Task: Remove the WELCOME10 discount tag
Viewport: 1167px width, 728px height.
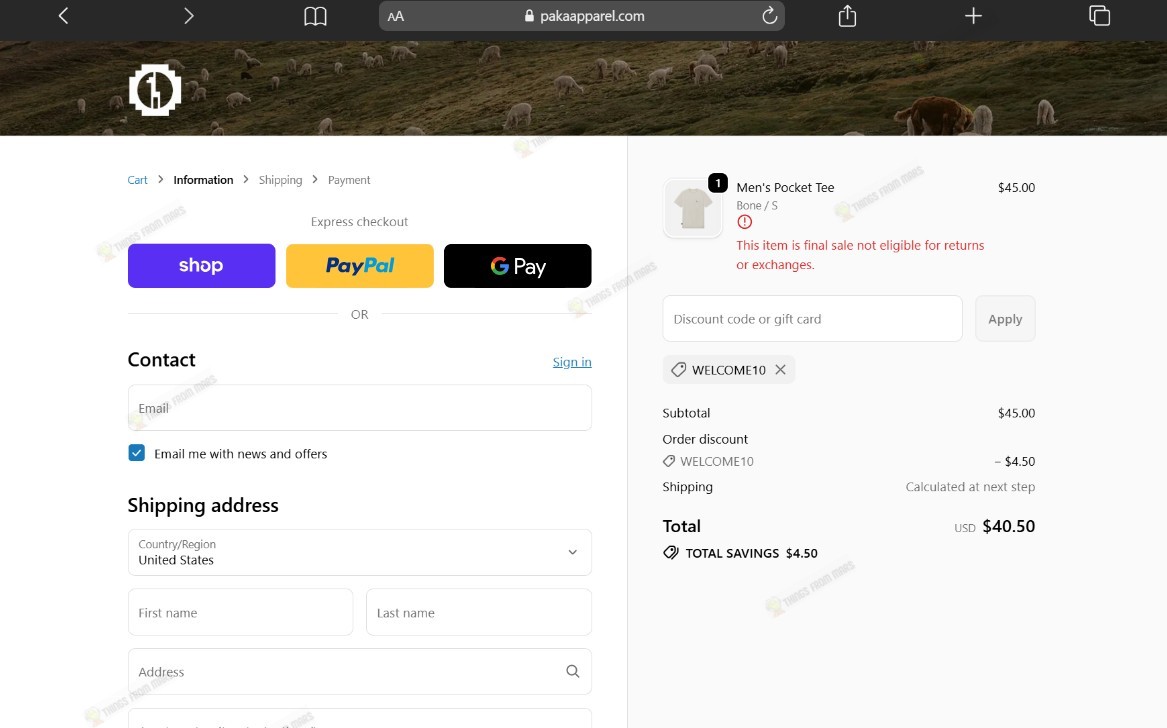Action: (x=780, y=370)
